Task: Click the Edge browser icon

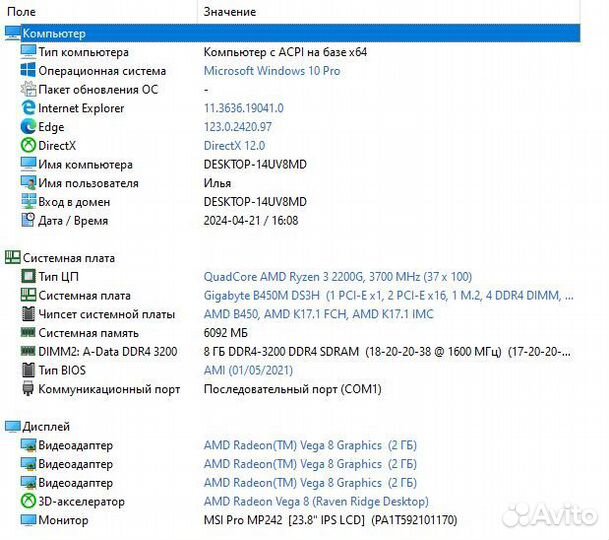Action: click(x=28, y=127)
